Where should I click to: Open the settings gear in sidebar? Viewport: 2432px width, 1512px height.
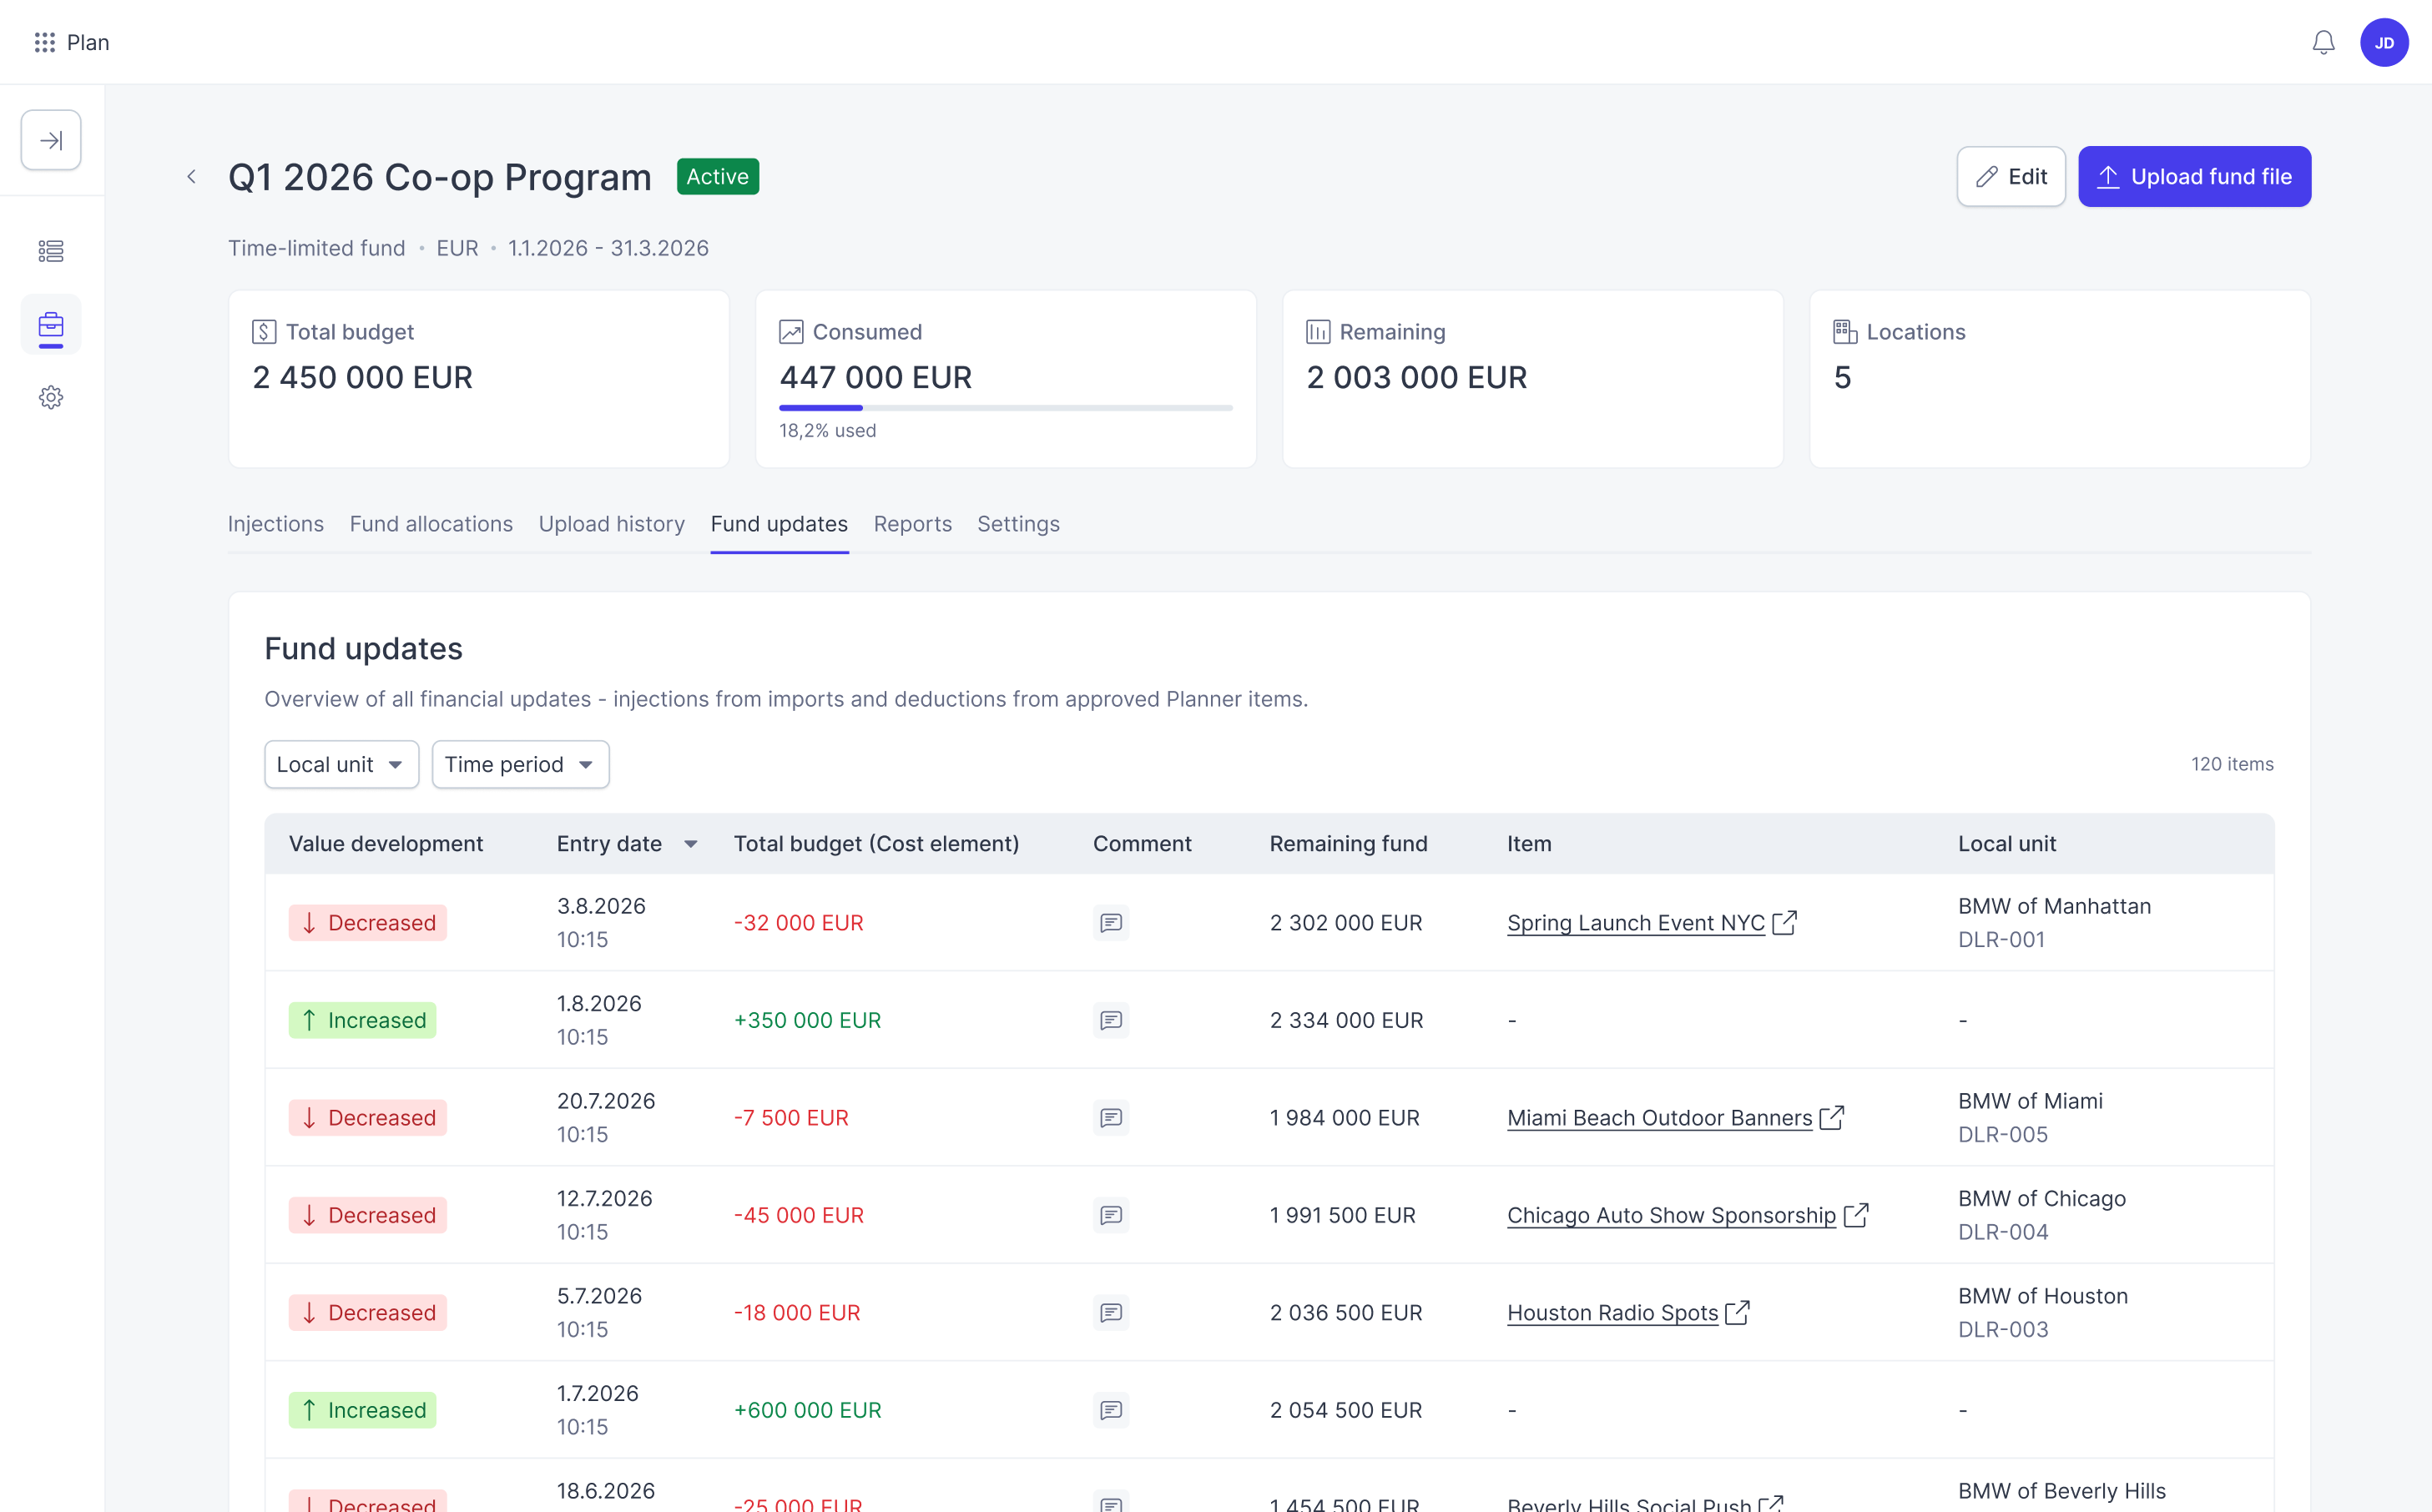click(51, 397)
